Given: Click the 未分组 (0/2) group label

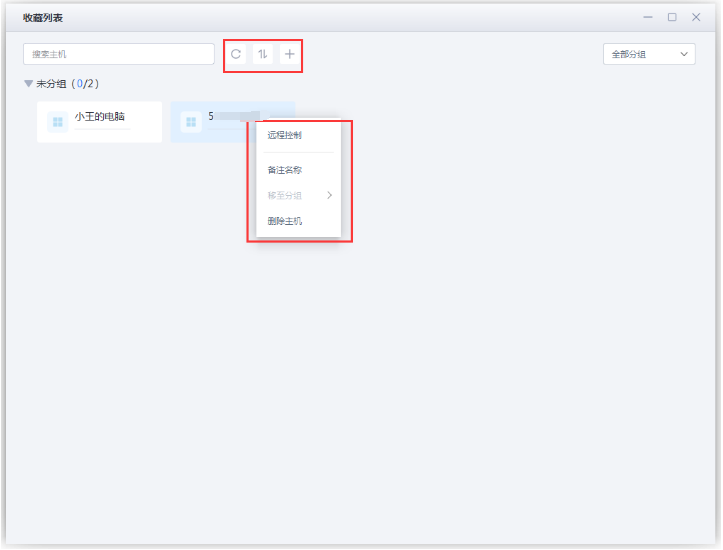Looking at the screenshot, I should point(67,83).
